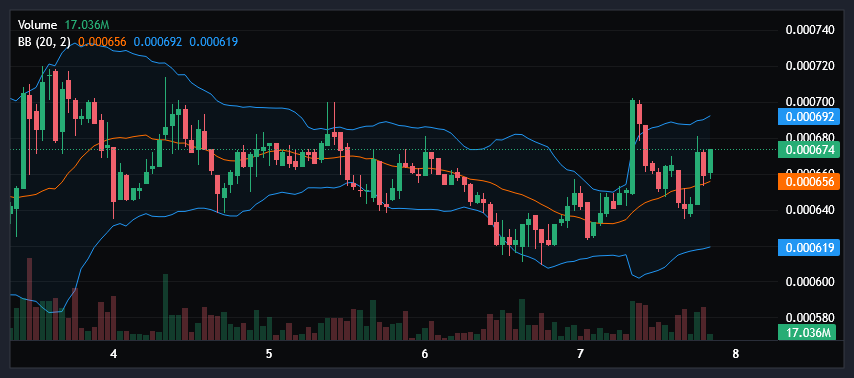Click the BB upper value 0.000692 in legend
Viewport: 854px width, 378px height.
(x=158, y=41)
